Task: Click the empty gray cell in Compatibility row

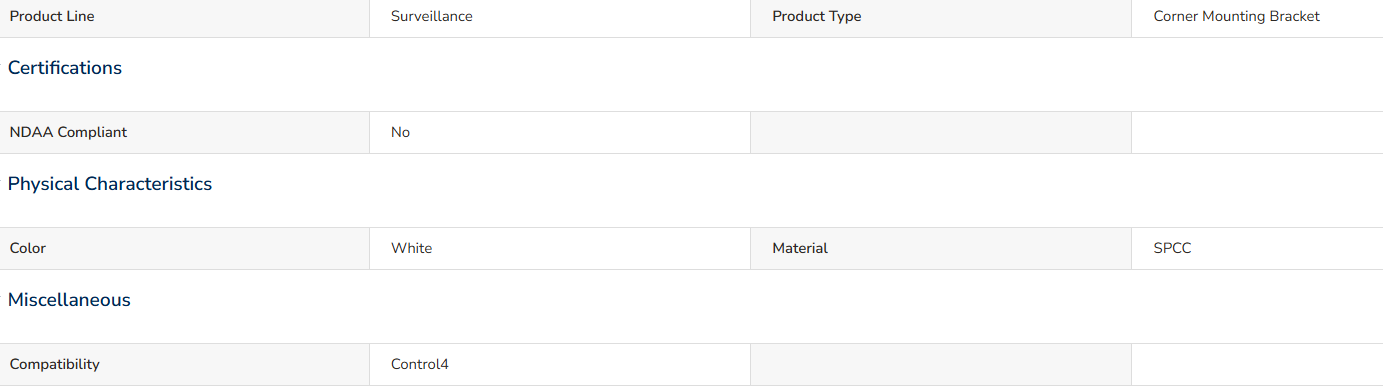Action: pyautogui.click(x=941, y=364)
